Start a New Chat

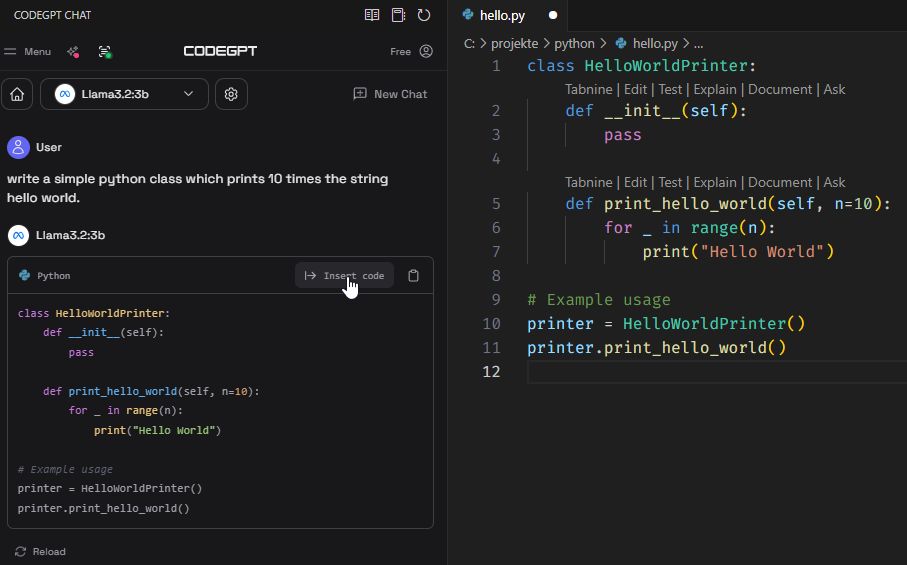coord(390,94)
